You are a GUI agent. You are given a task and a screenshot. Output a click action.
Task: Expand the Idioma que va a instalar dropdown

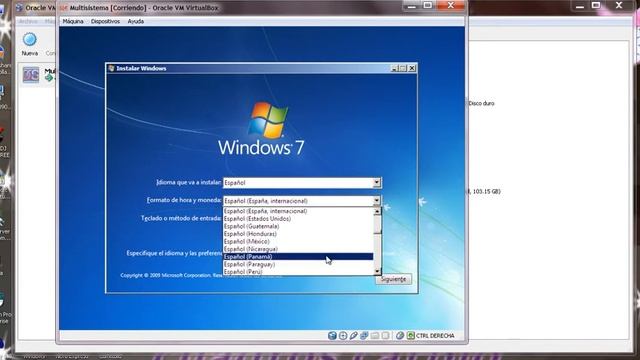tap(377, 182)
